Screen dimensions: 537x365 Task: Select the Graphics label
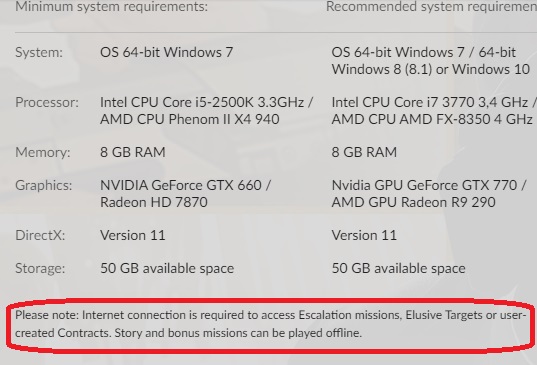pos(44,186)
